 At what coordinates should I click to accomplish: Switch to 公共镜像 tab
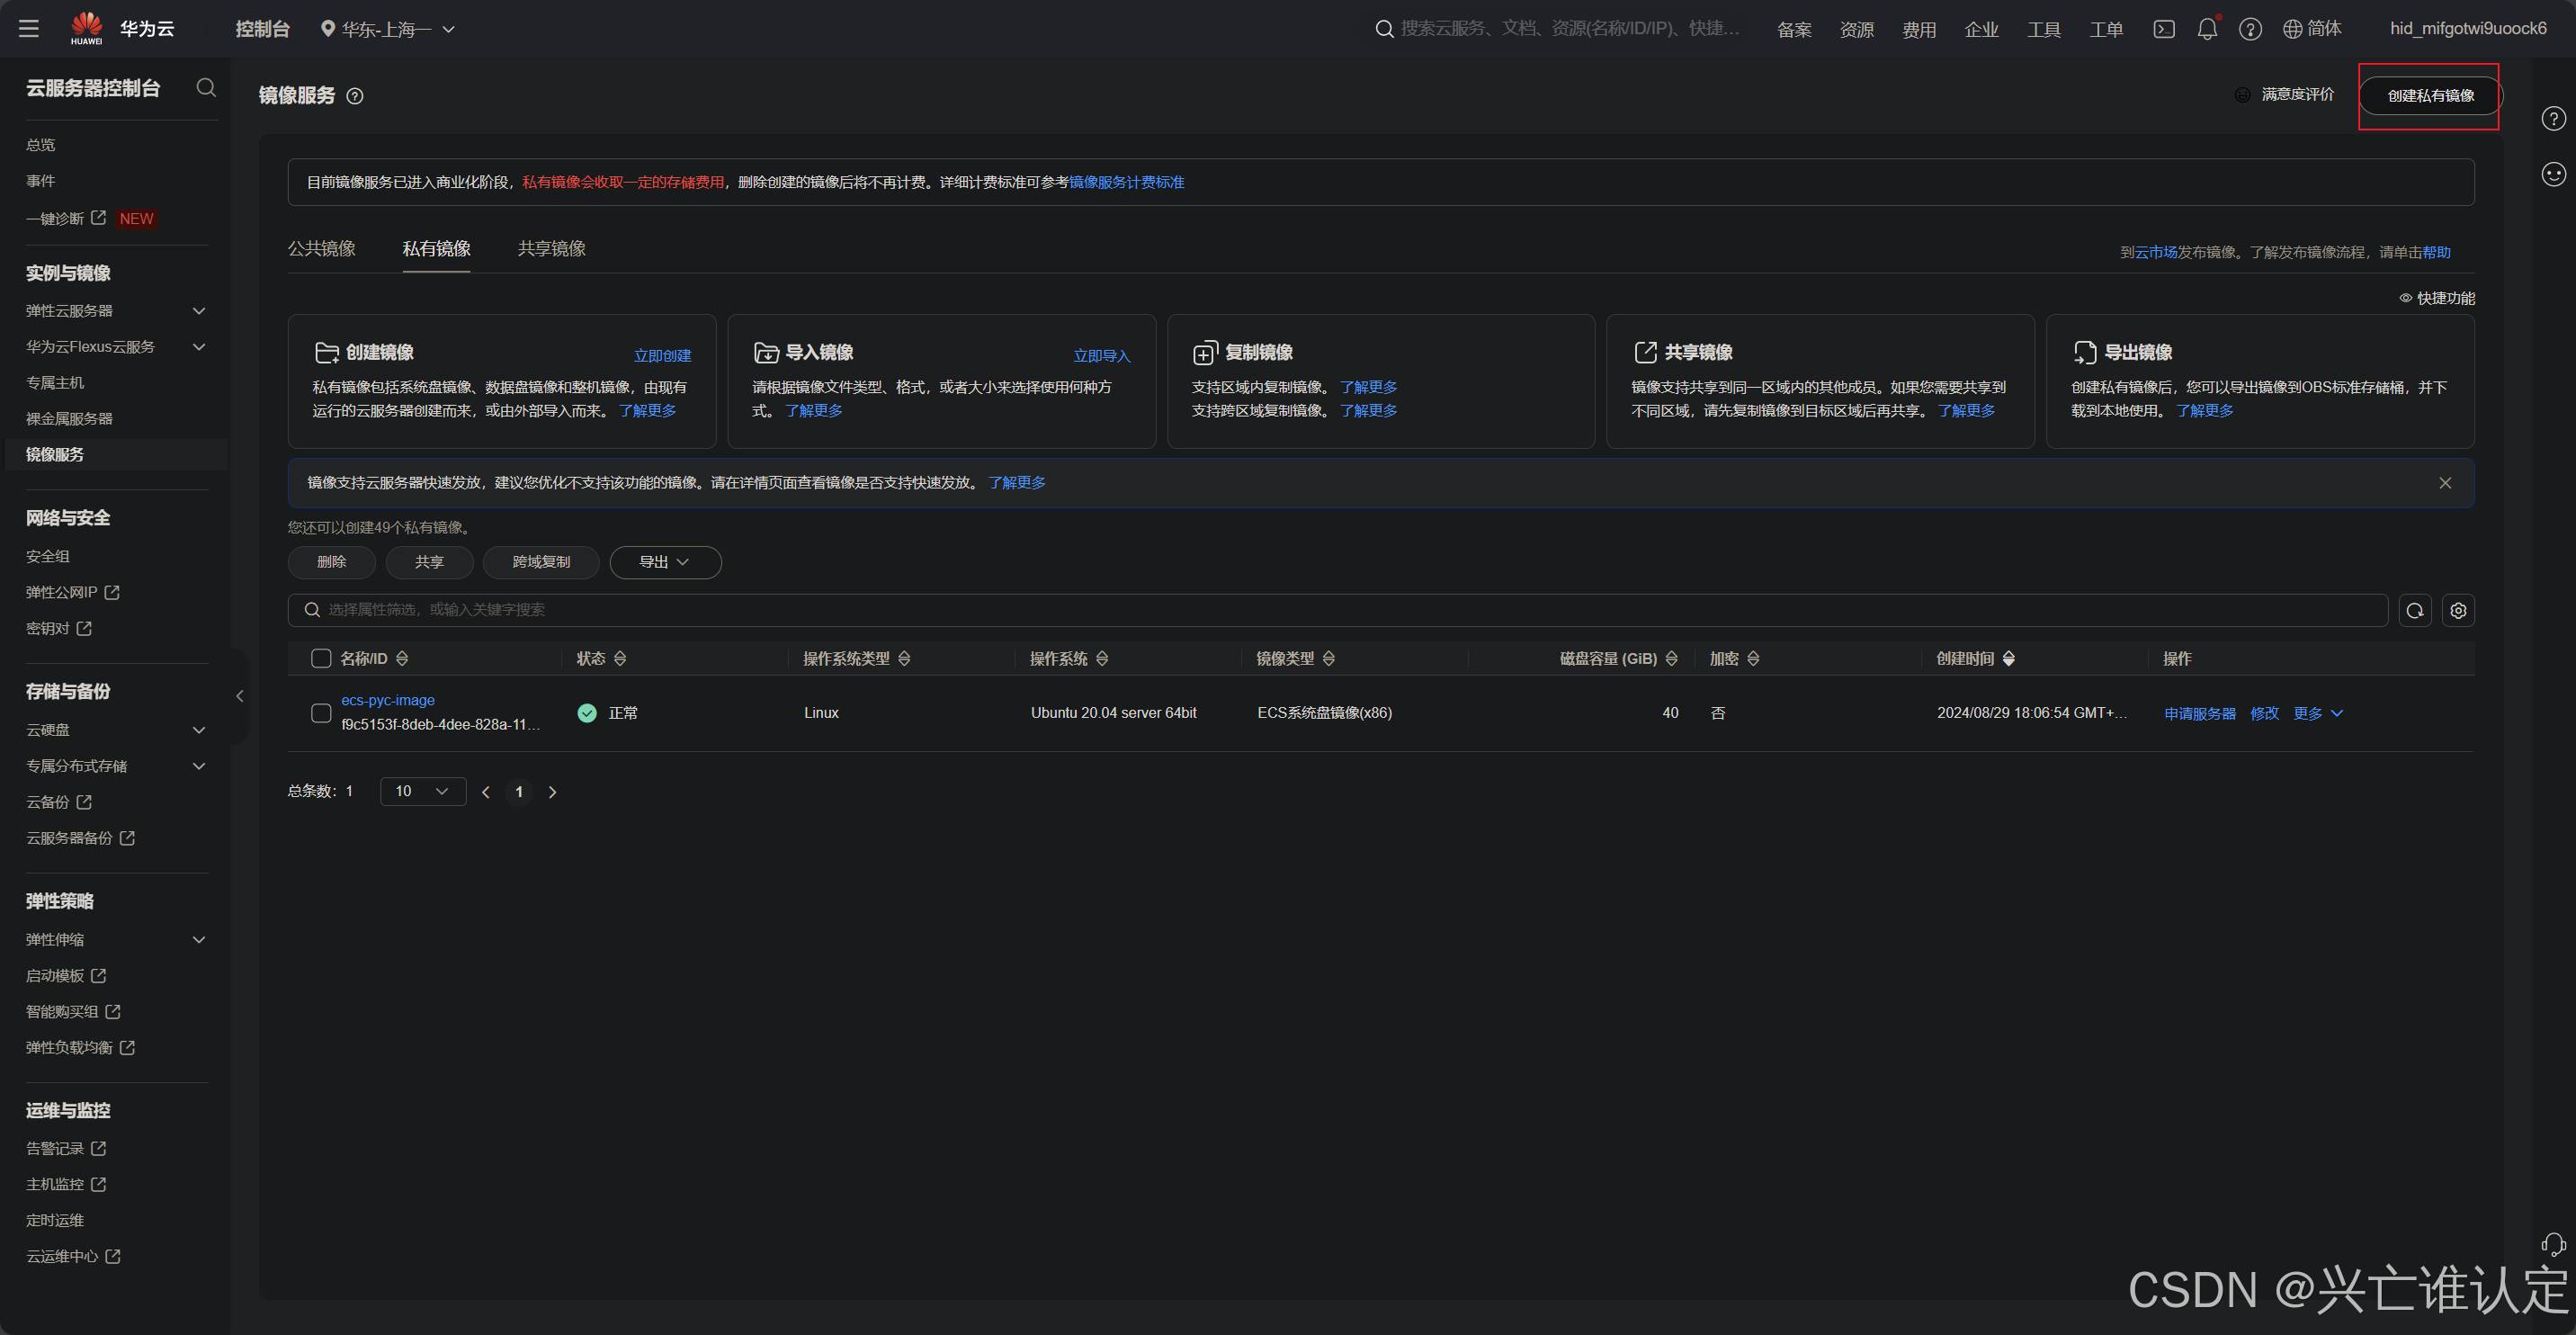click(x=322, y=248)
